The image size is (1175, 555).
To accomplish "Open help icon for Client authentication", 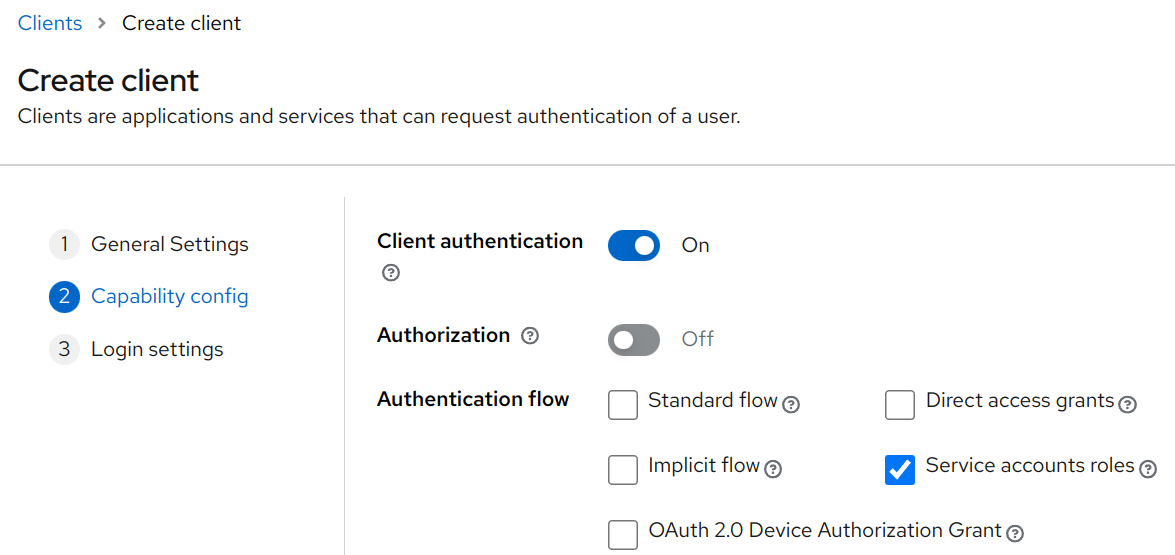I will [x=390, y=273].
